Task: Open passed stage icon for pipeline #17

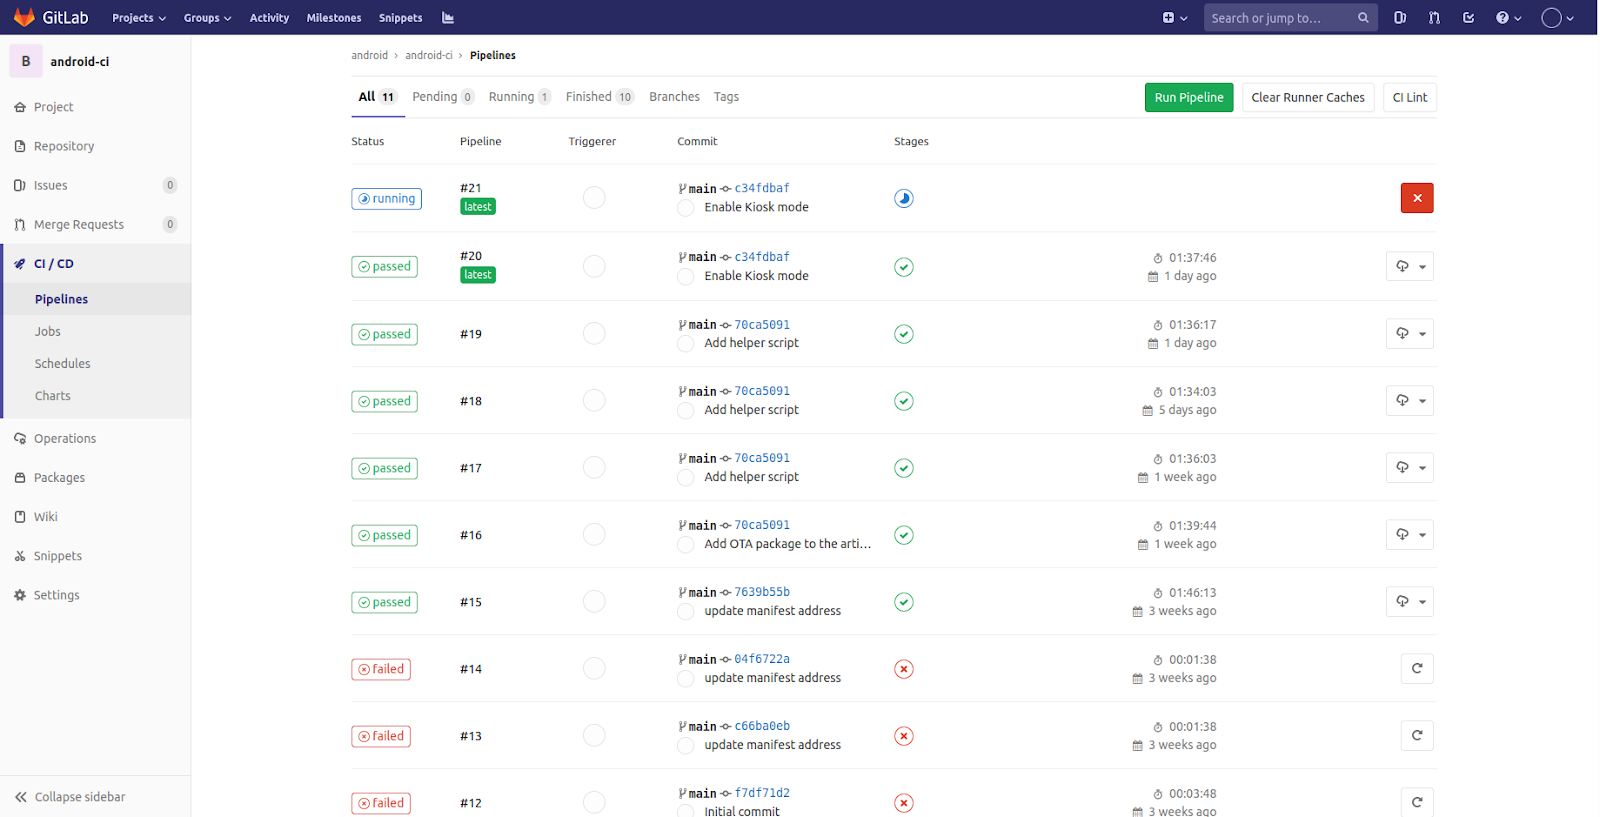Action: point(904,468)
